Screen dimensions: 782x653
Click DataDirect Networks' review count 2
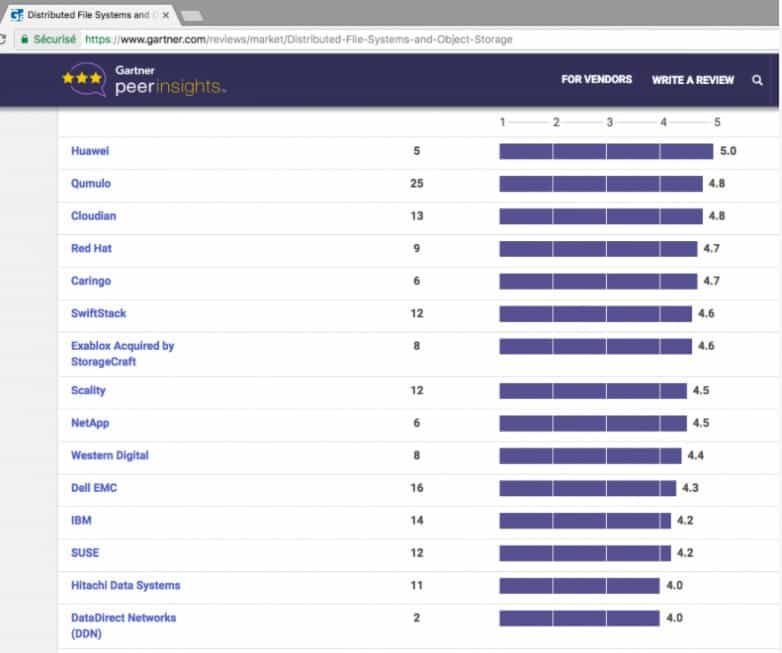coord(416,618)
